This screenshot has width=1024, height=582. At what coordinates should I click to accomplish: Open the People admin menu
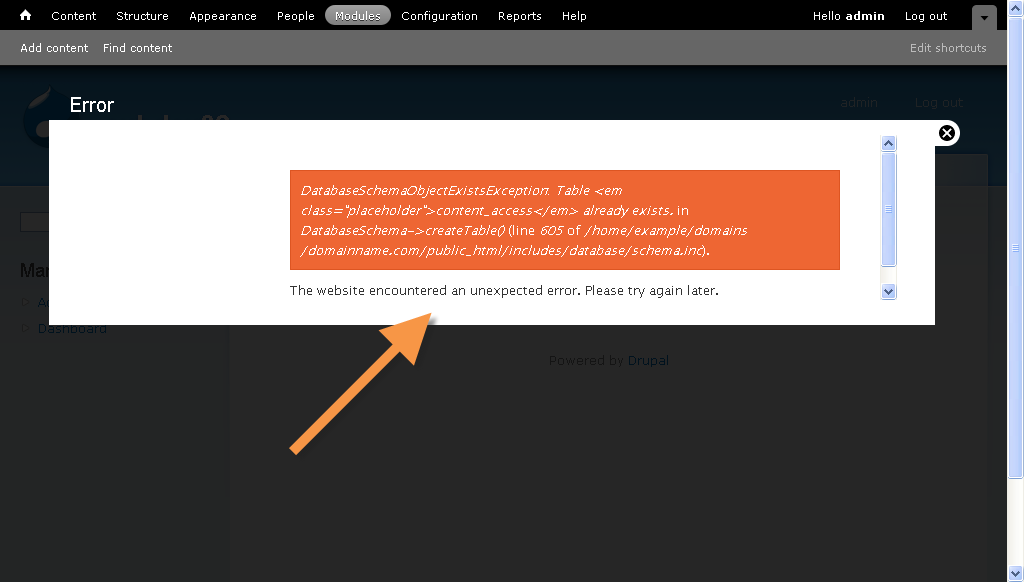pos(295,16)
